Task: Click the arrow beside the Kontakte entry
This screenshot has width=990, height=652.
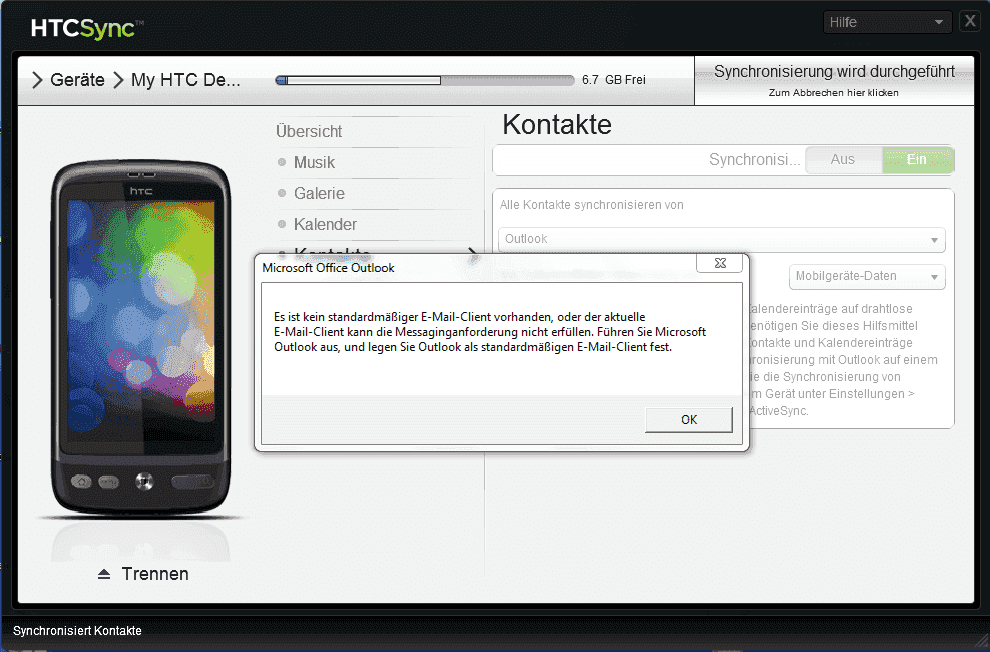Action: click(472, 254)
